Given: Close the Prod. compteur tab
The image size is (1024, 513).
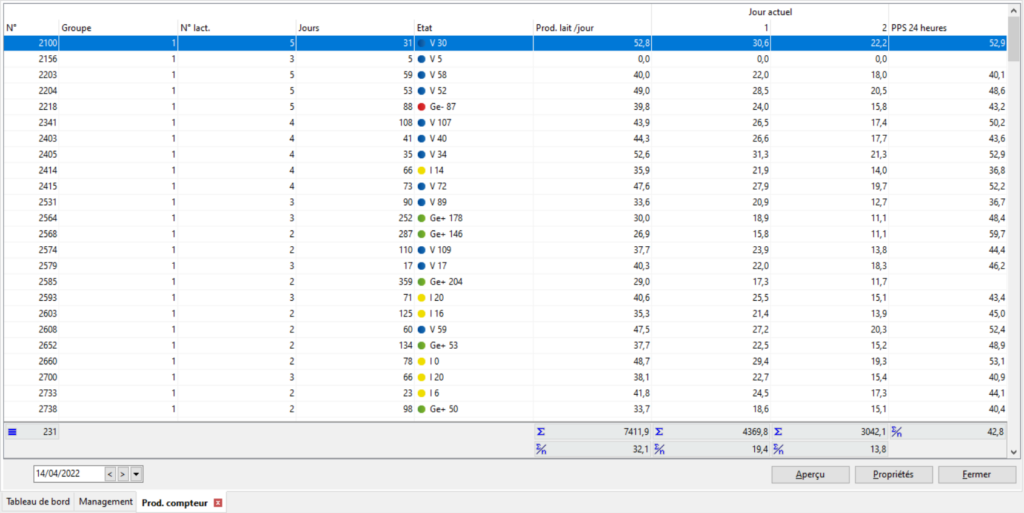Looking at the screenshot, I should point(218,502).
